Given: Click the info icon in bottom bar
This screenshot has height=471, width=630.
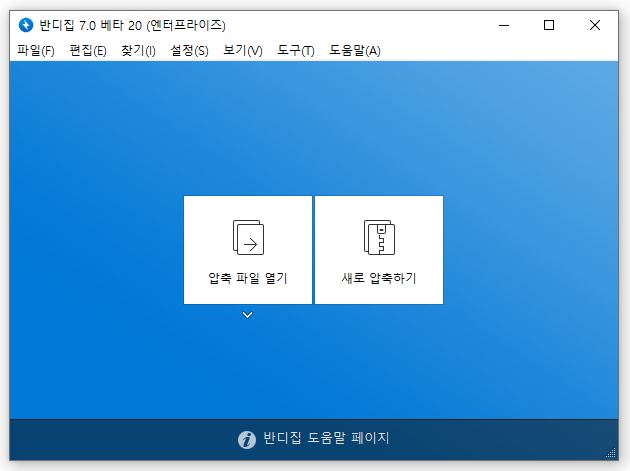Looking at the screenshot, I should pyautogui.click(x=247, y=439).
